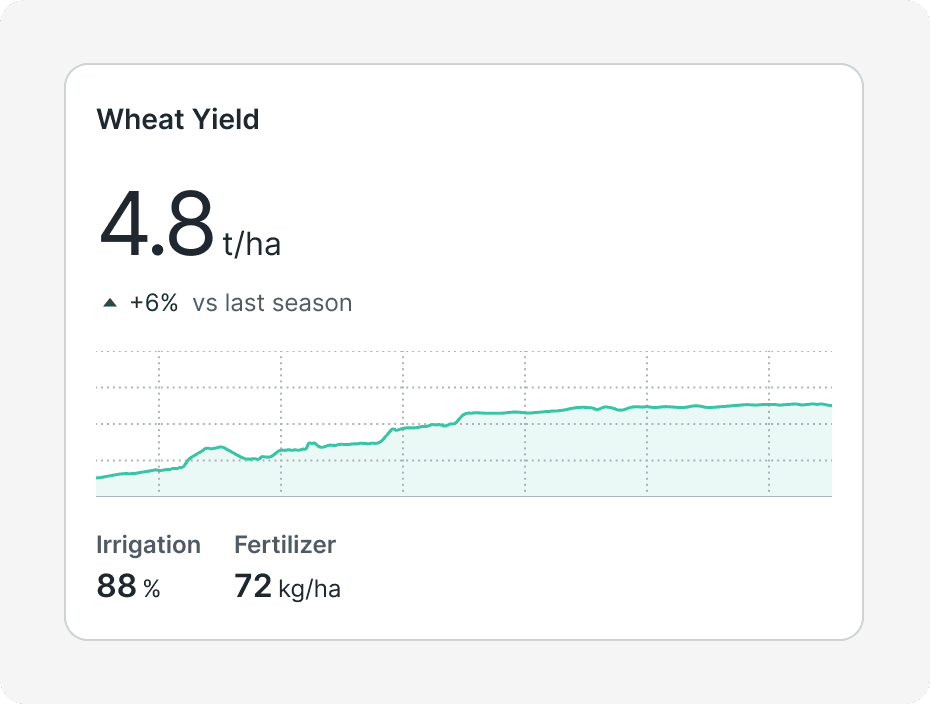Screen dimensions: 930x704
Task: Click the right end of the chart line
Action: 830,405
